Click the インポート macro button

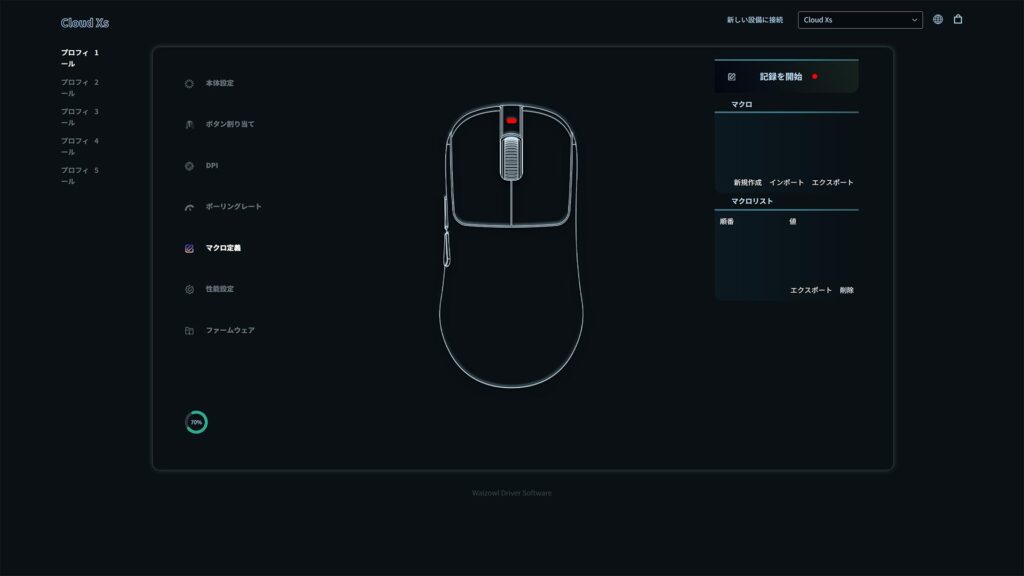[x=787, y=183]
